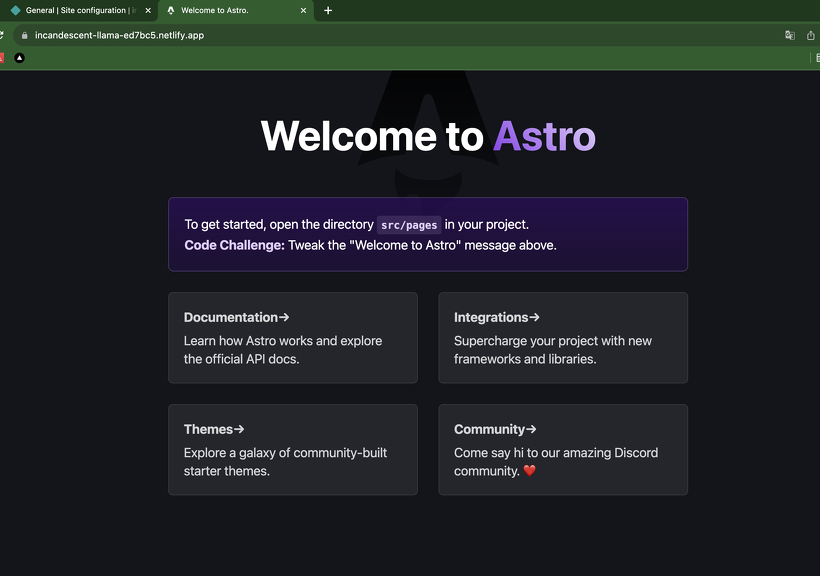Open a new browser tab
Viewport: 820px width, 576px height.
(x=328, y=10)
